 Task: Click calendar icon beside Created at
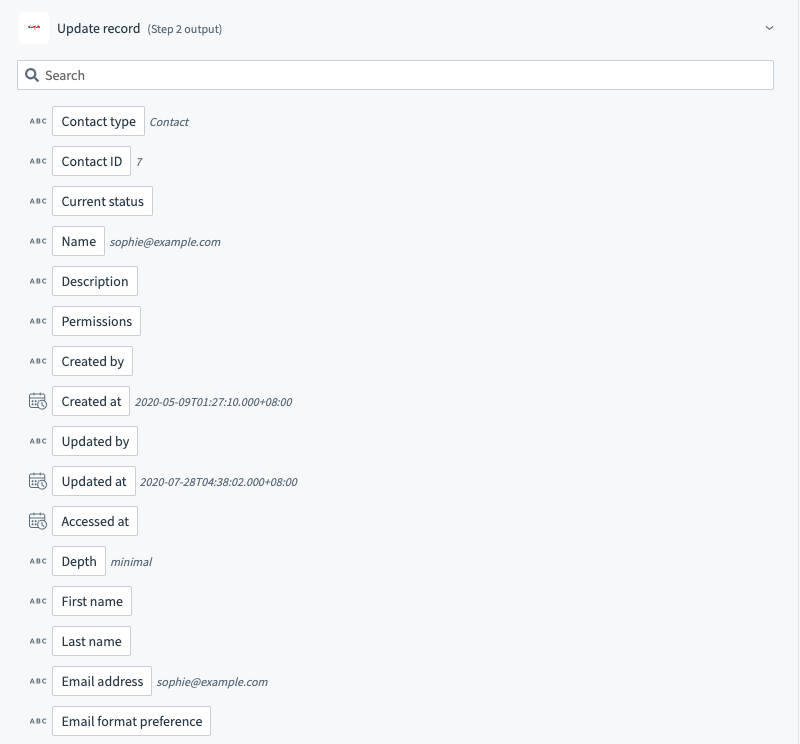click(37, 401)
